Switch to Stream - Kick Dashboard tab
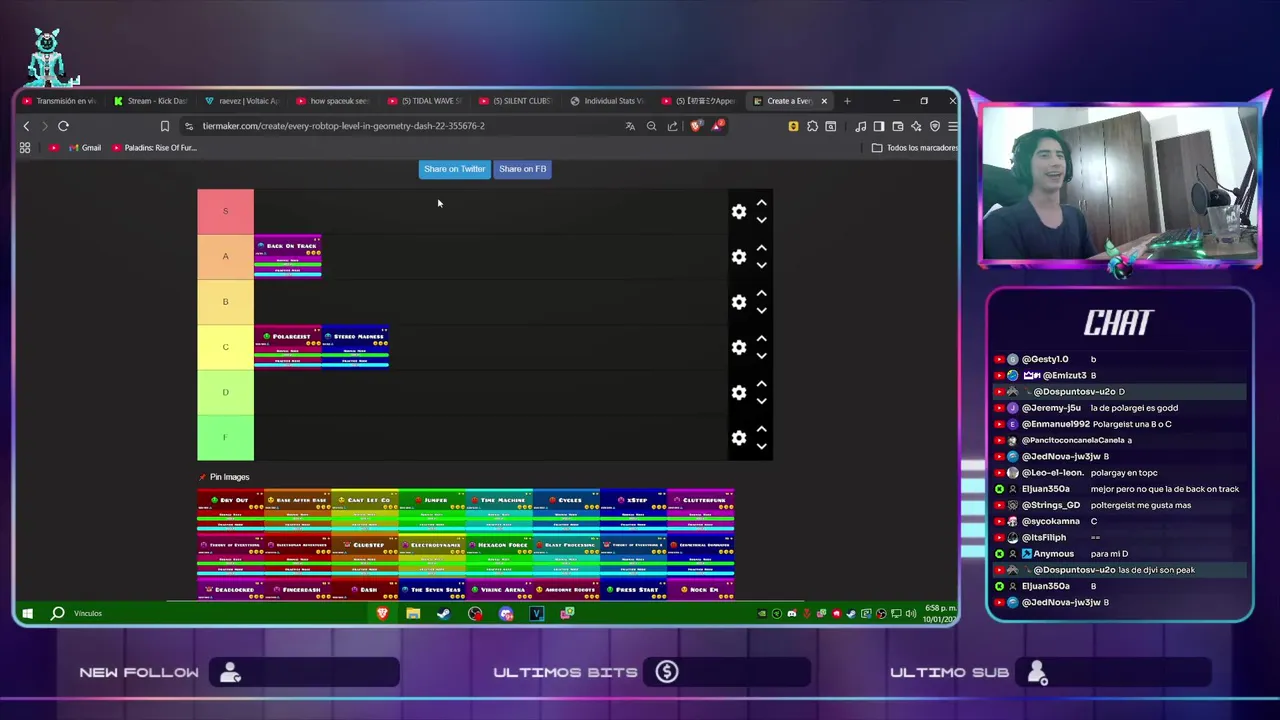Screen dimensions: 1280x720 tap(150, 101)
